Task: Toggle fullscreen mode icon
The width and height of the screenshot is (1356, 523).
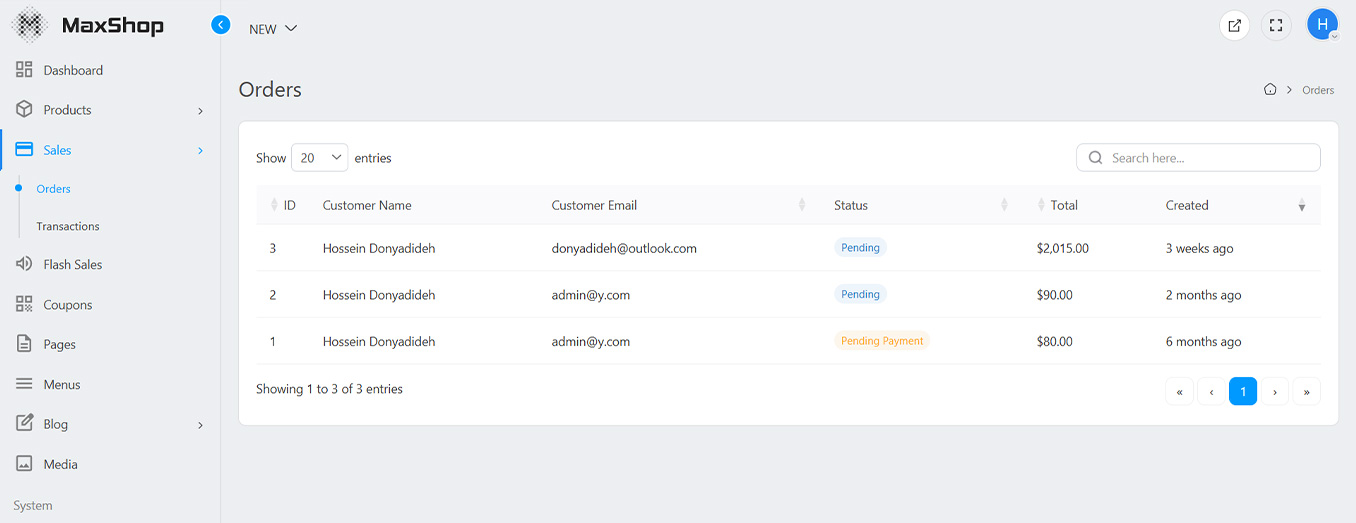Action: (x=1275, y=26)
